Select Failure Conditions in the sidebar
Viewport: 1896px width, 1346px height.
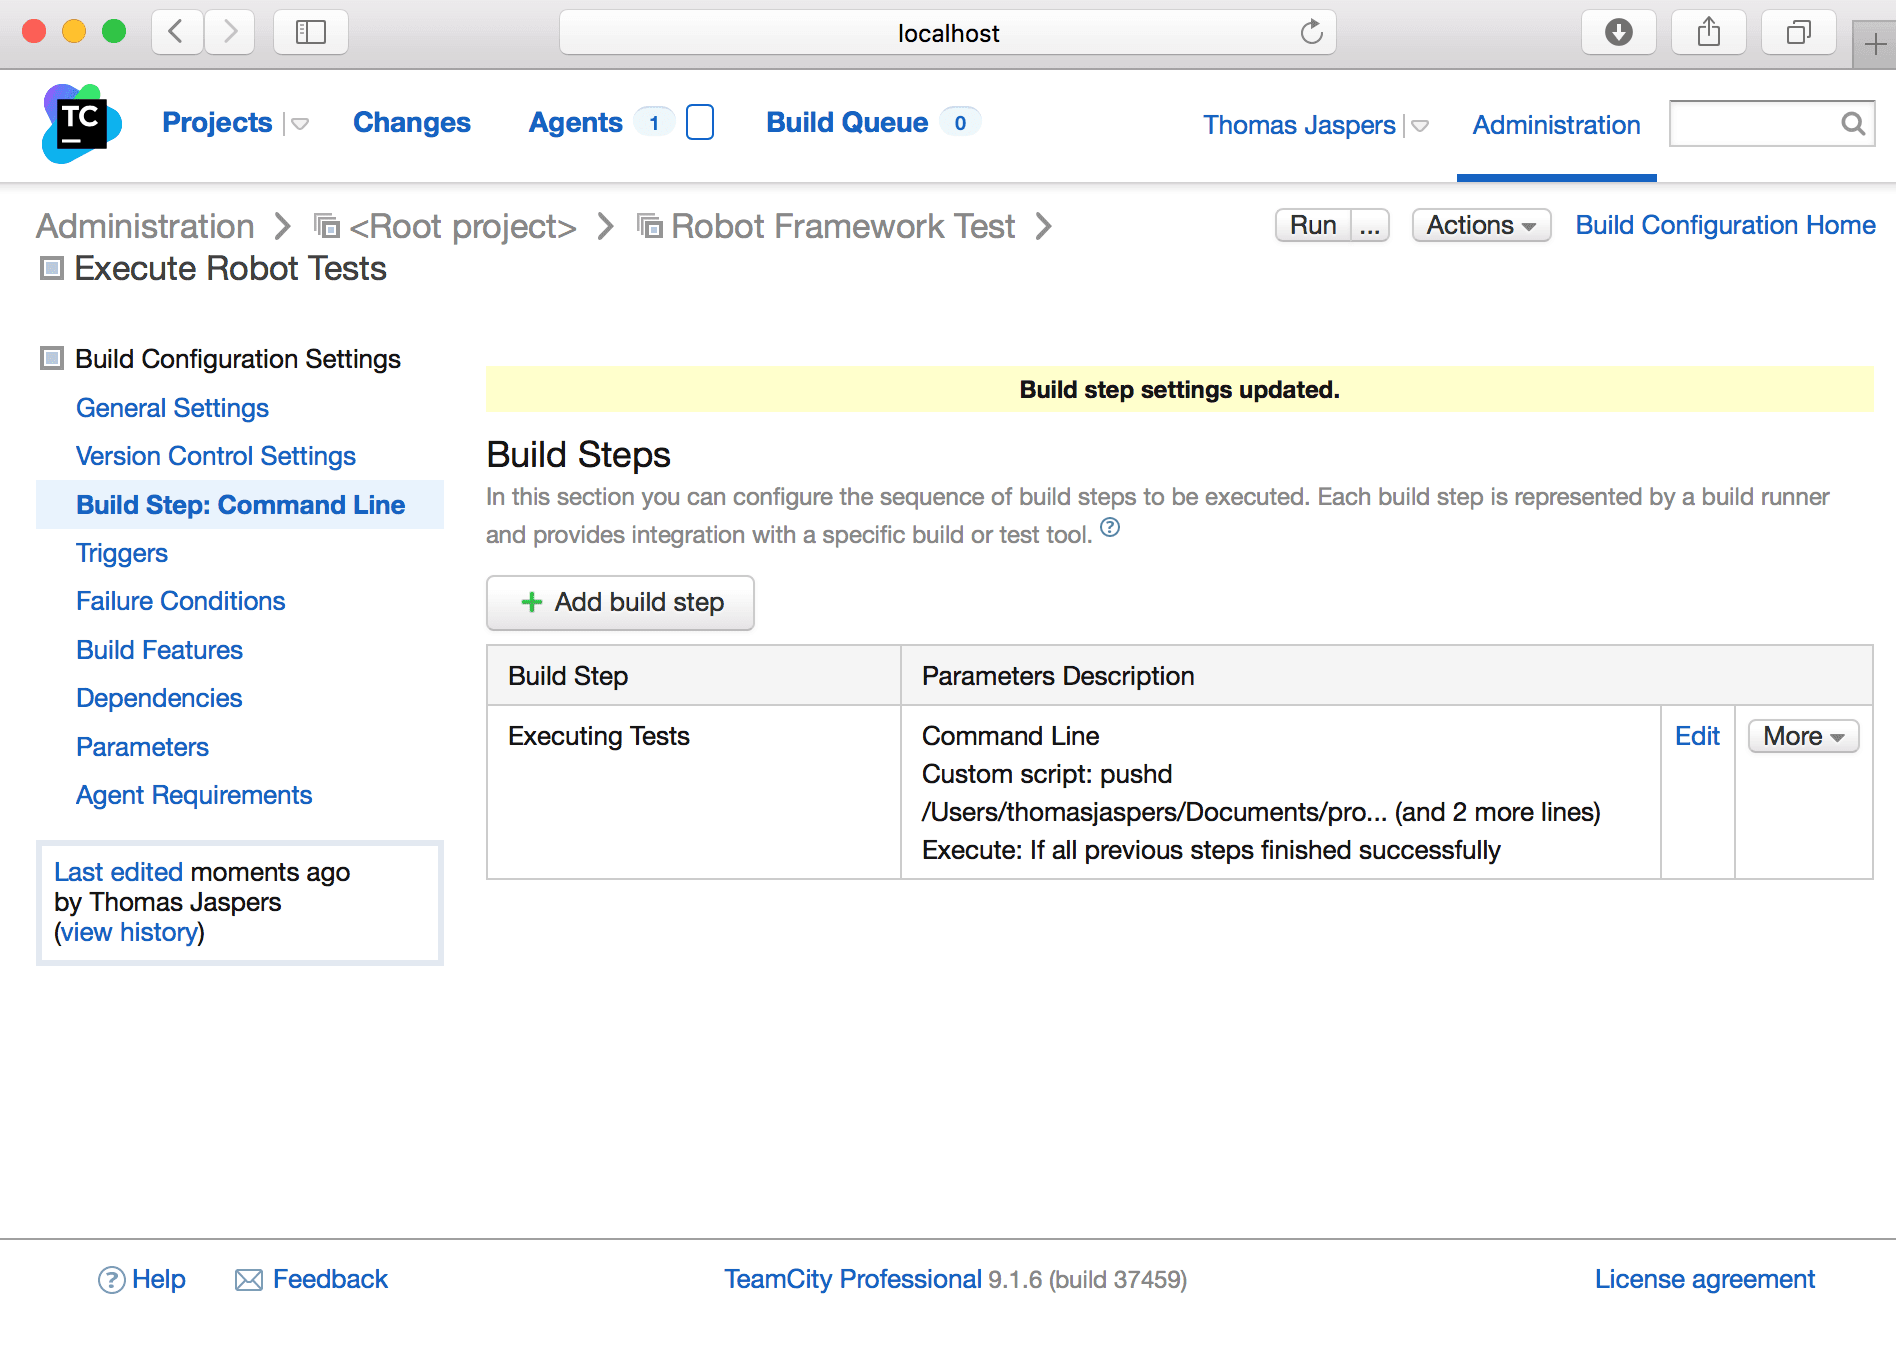click(x=180, y=601)
